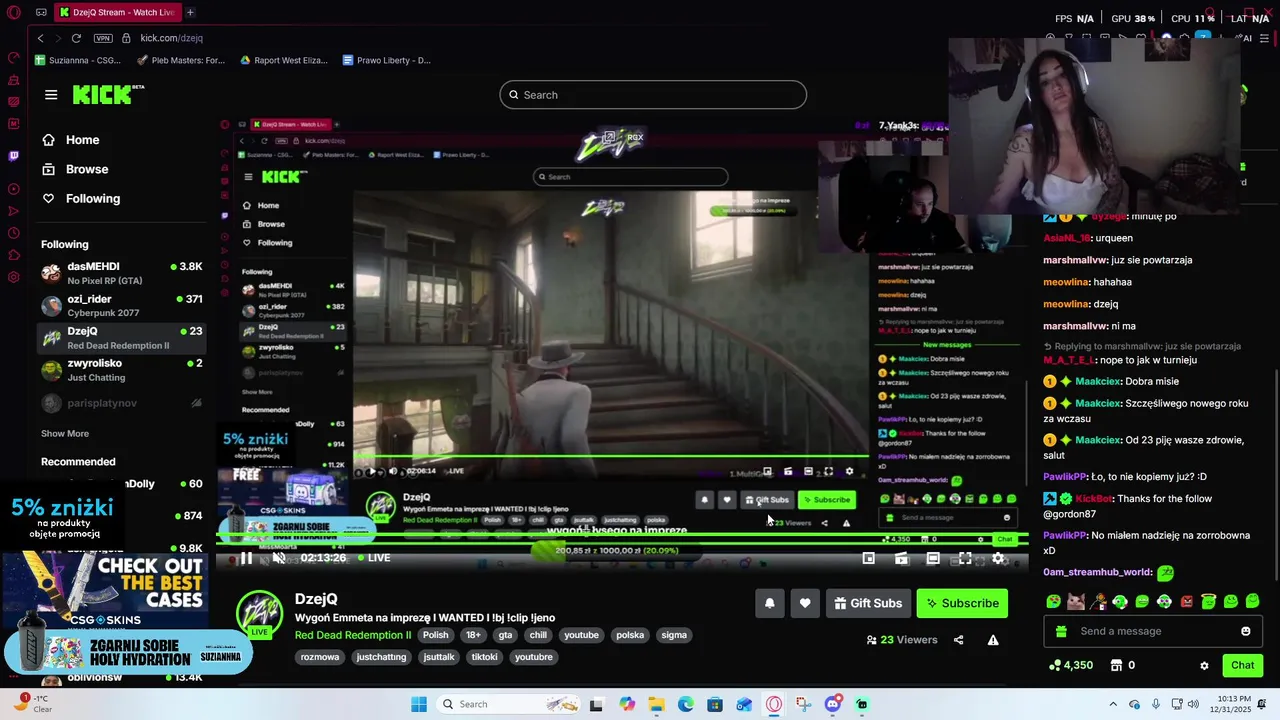
Task: Open the Opera main menu icon
Action: click(13, 13)
